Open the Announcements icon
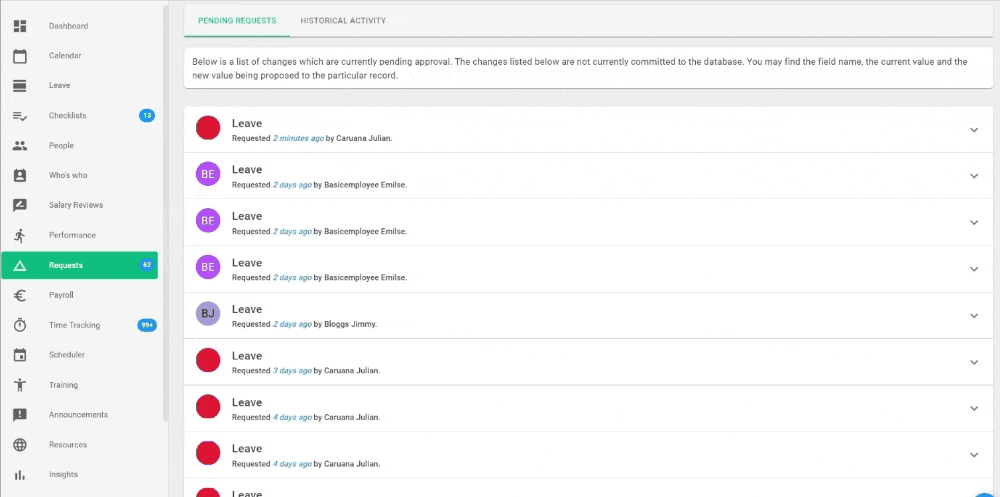 [20, 415]
